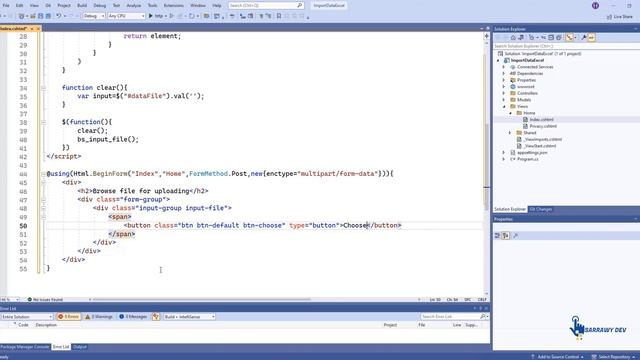Image resolution: width=640 pixels, height=360 pixels.
Task: Click the clear filter icon in Error List toolbar
Action: pyautogui.click(x=156, y=317)
